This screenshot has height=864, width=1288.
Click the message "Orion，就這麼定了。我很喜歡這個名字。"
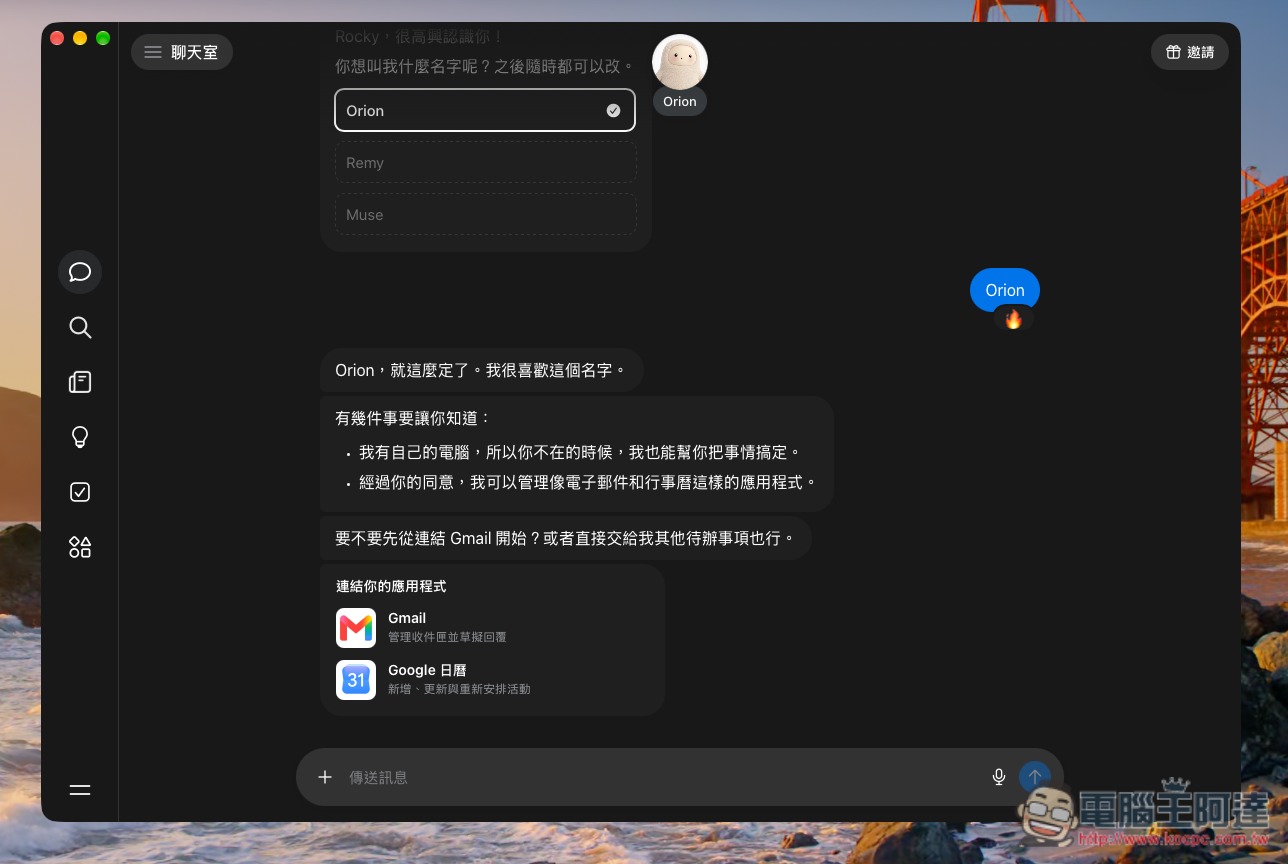pos(481,370)
